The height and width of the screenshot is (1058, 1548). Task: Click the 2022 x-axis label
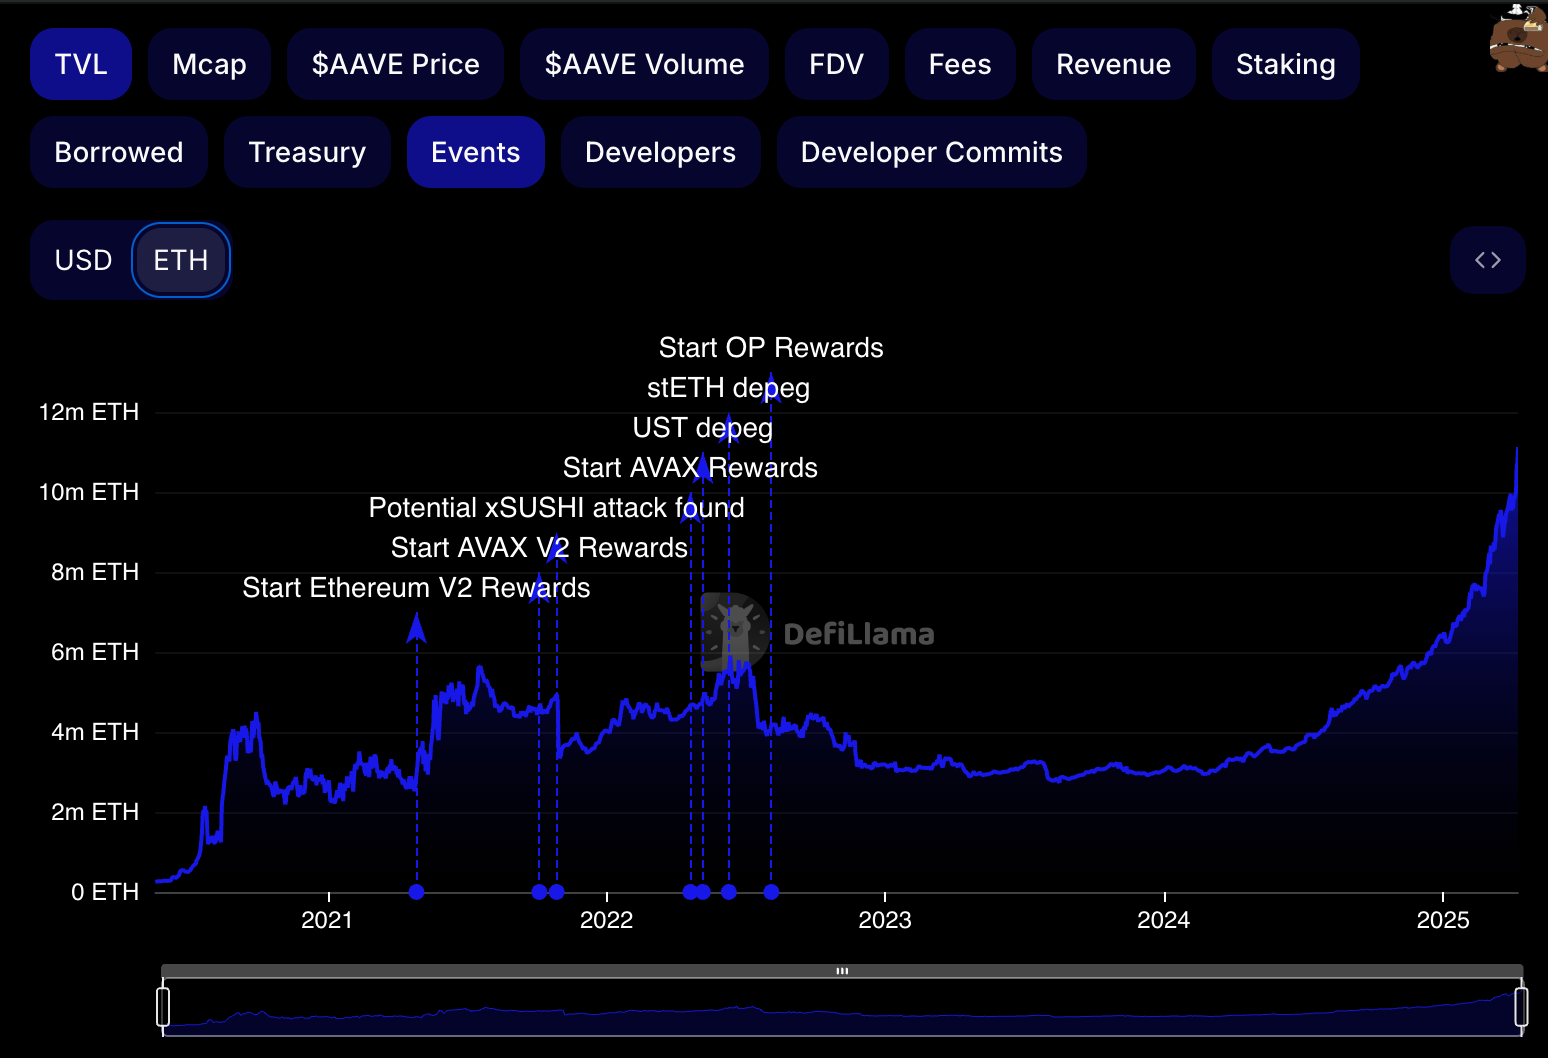pos(607,920)
